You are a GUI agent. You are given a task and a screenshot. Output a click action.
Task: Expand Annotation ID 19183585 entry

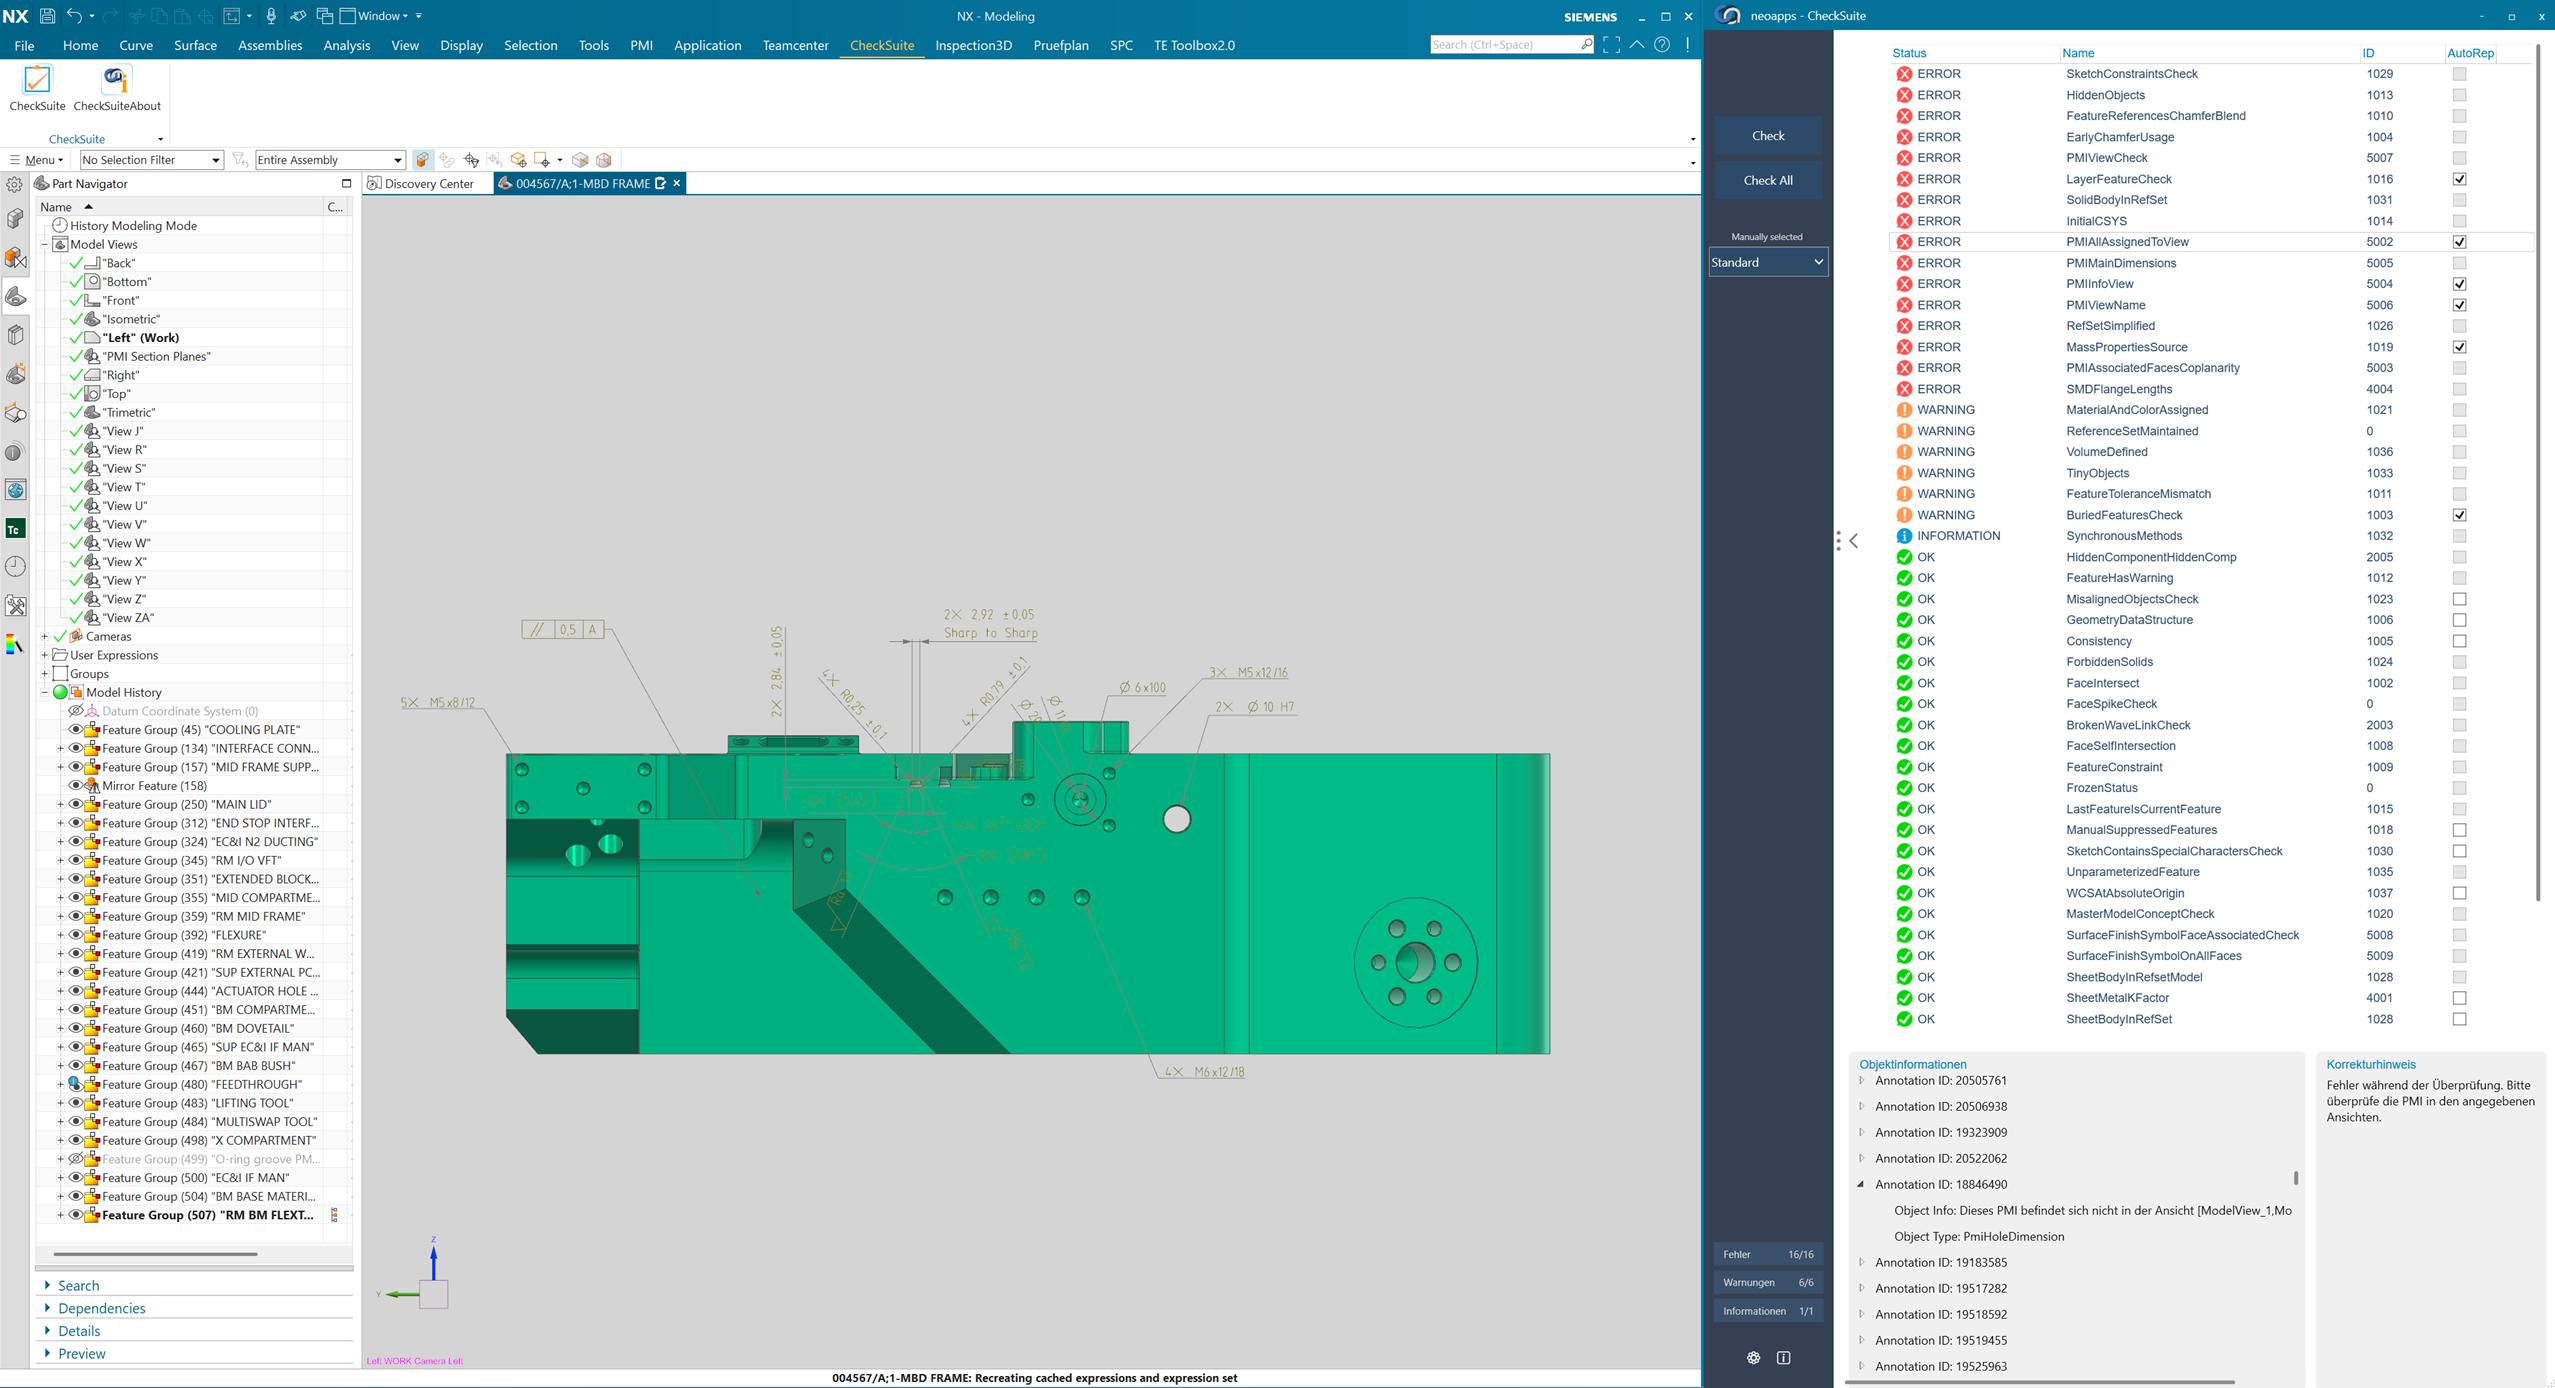[1862, 1262]
